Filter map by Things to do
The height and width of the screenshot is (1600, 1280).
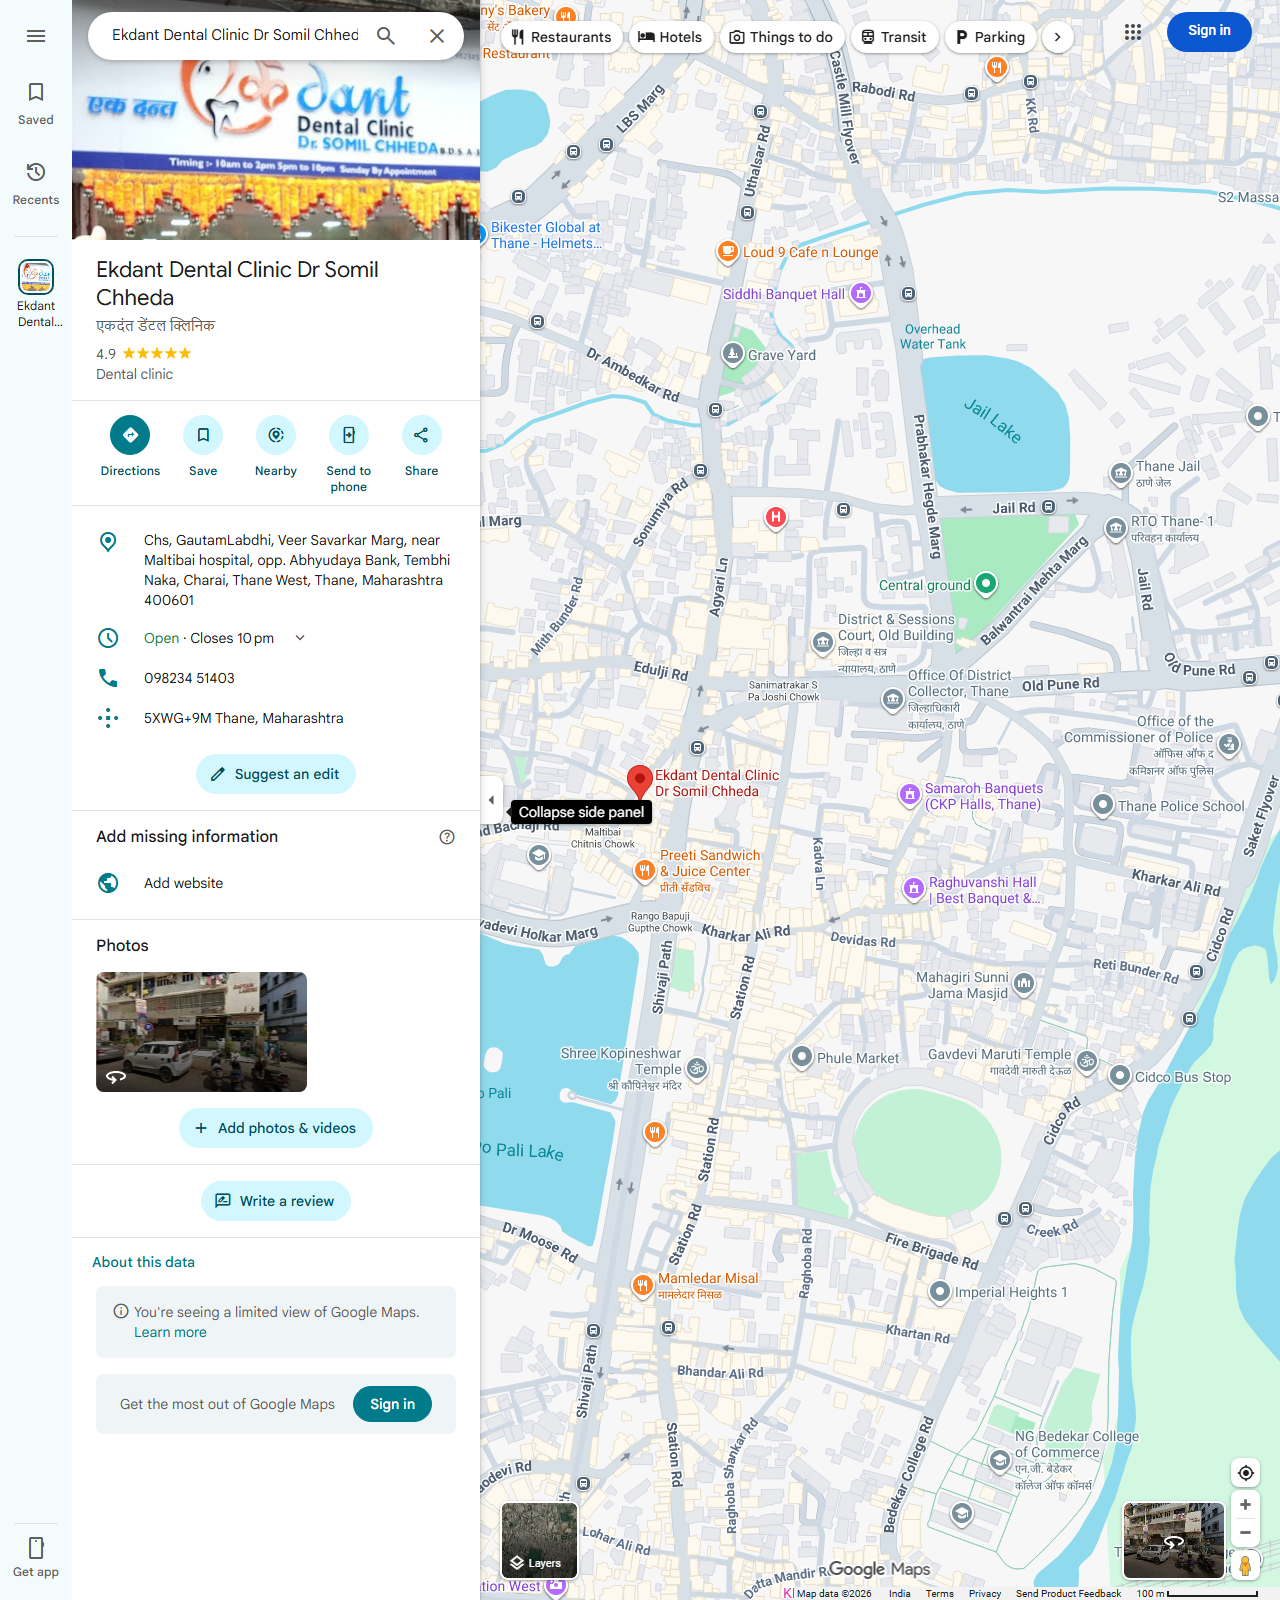click(781, 37)
